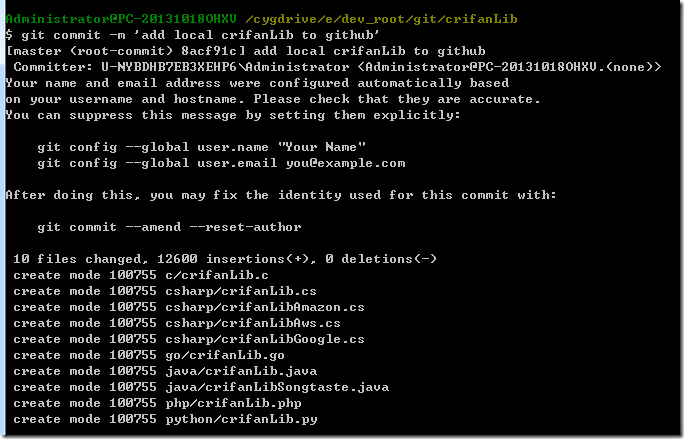Viewport: 684px width, 439px height.
Task: Click the git commit --amend --reset-author line
Action: (169, 227)
